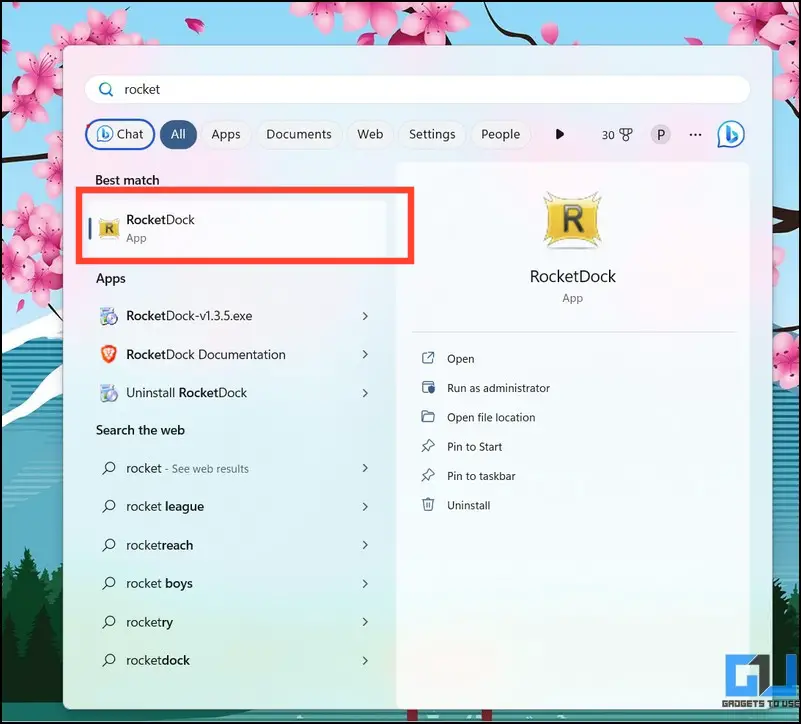Click the Open file location folder icon
Image resolution: width=801 pixels, height=724 pixels.
(x=428, y=417)
